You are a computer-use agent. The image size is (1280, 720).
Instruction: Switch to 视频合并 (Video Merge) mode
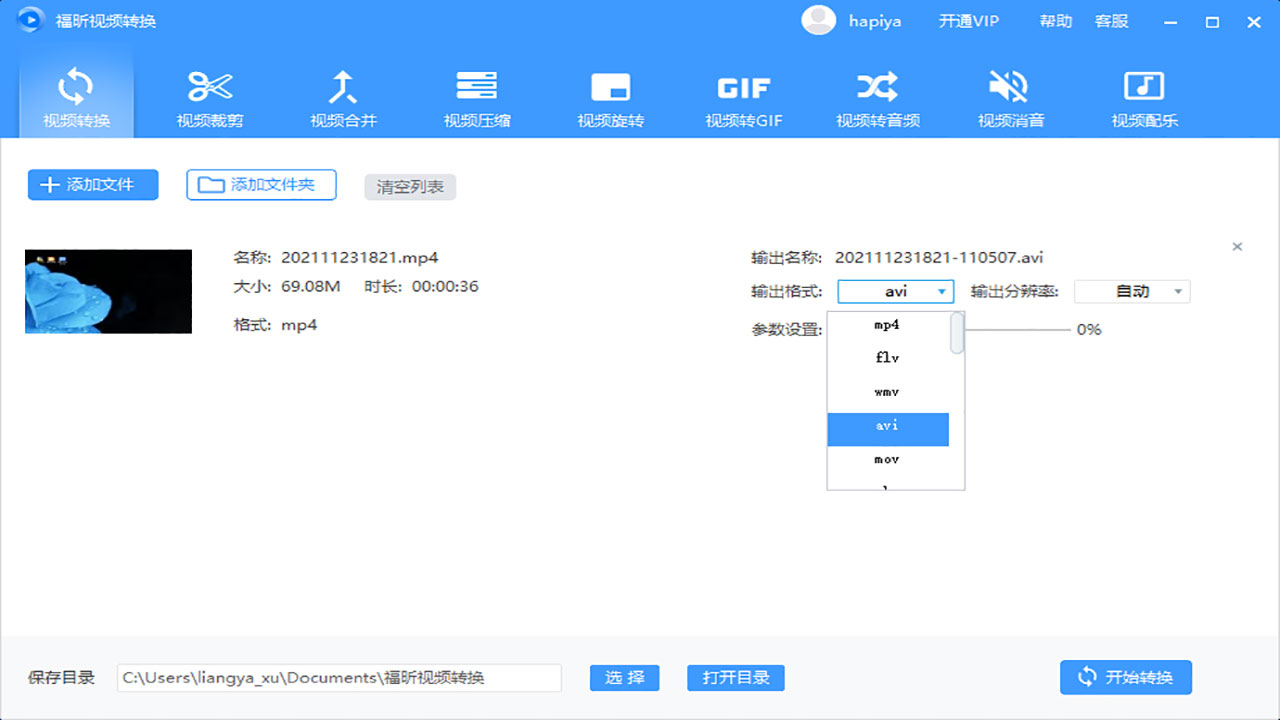pos(344,95)
